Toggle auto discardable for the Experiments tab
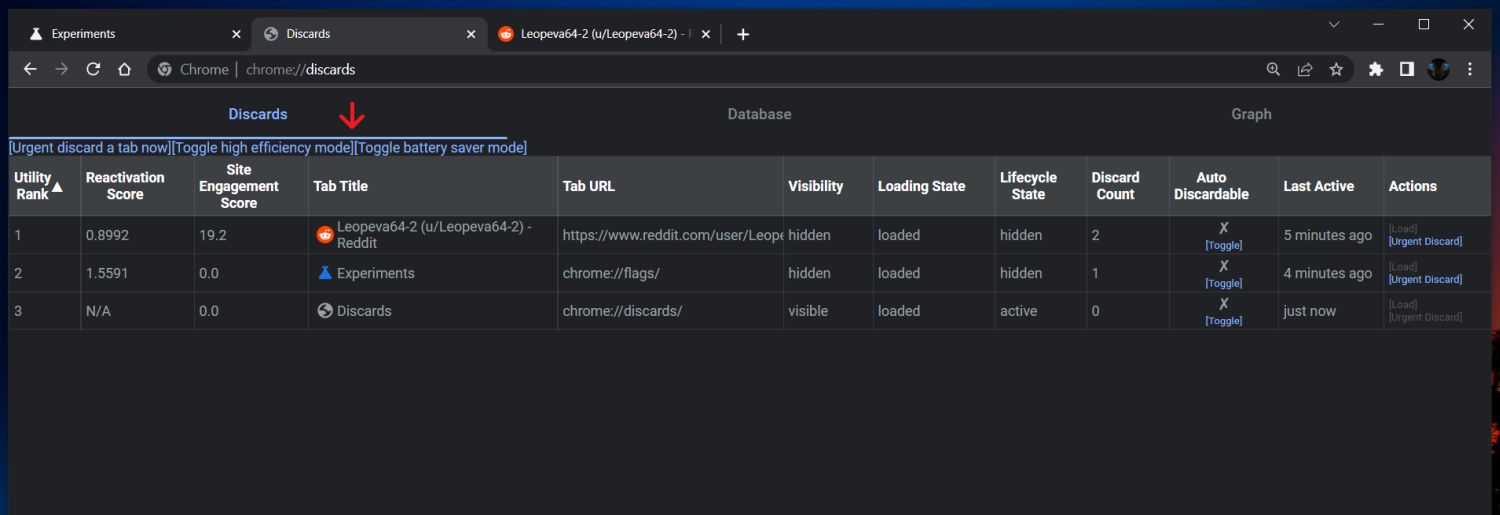 (x=1223, y=283)
